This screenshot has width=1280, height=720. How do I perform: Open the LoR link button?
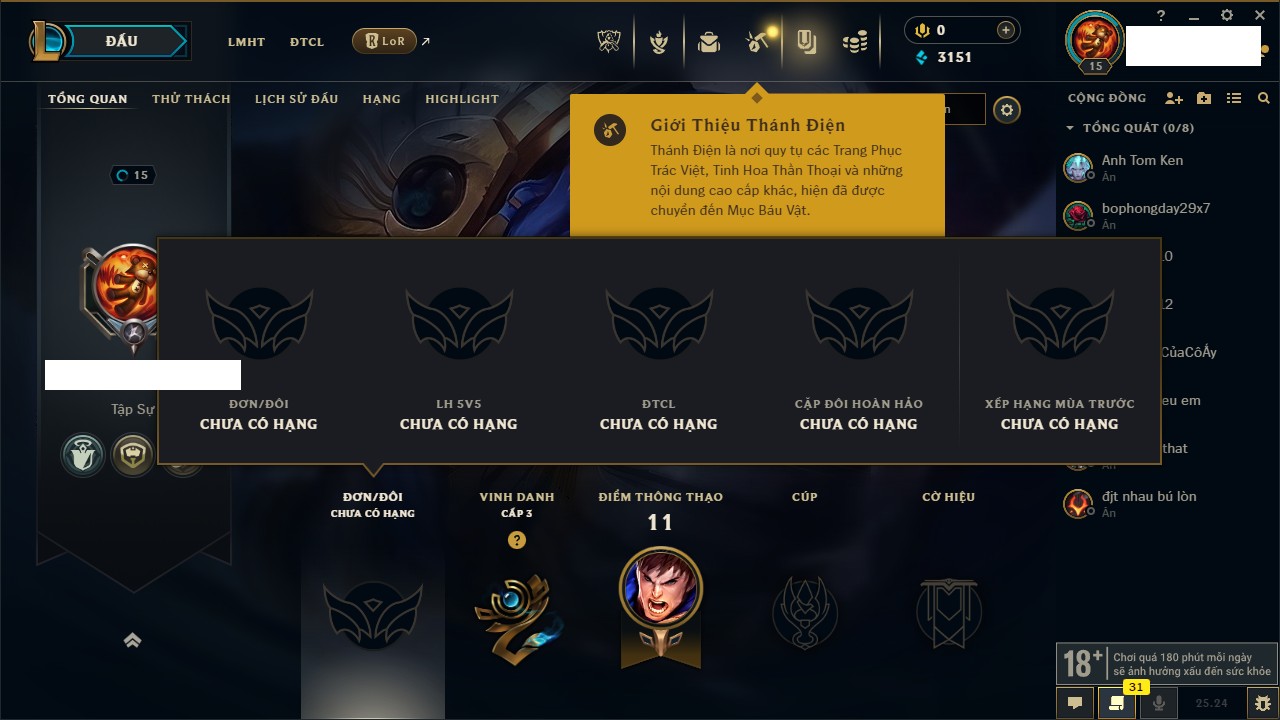pos(384,41)
